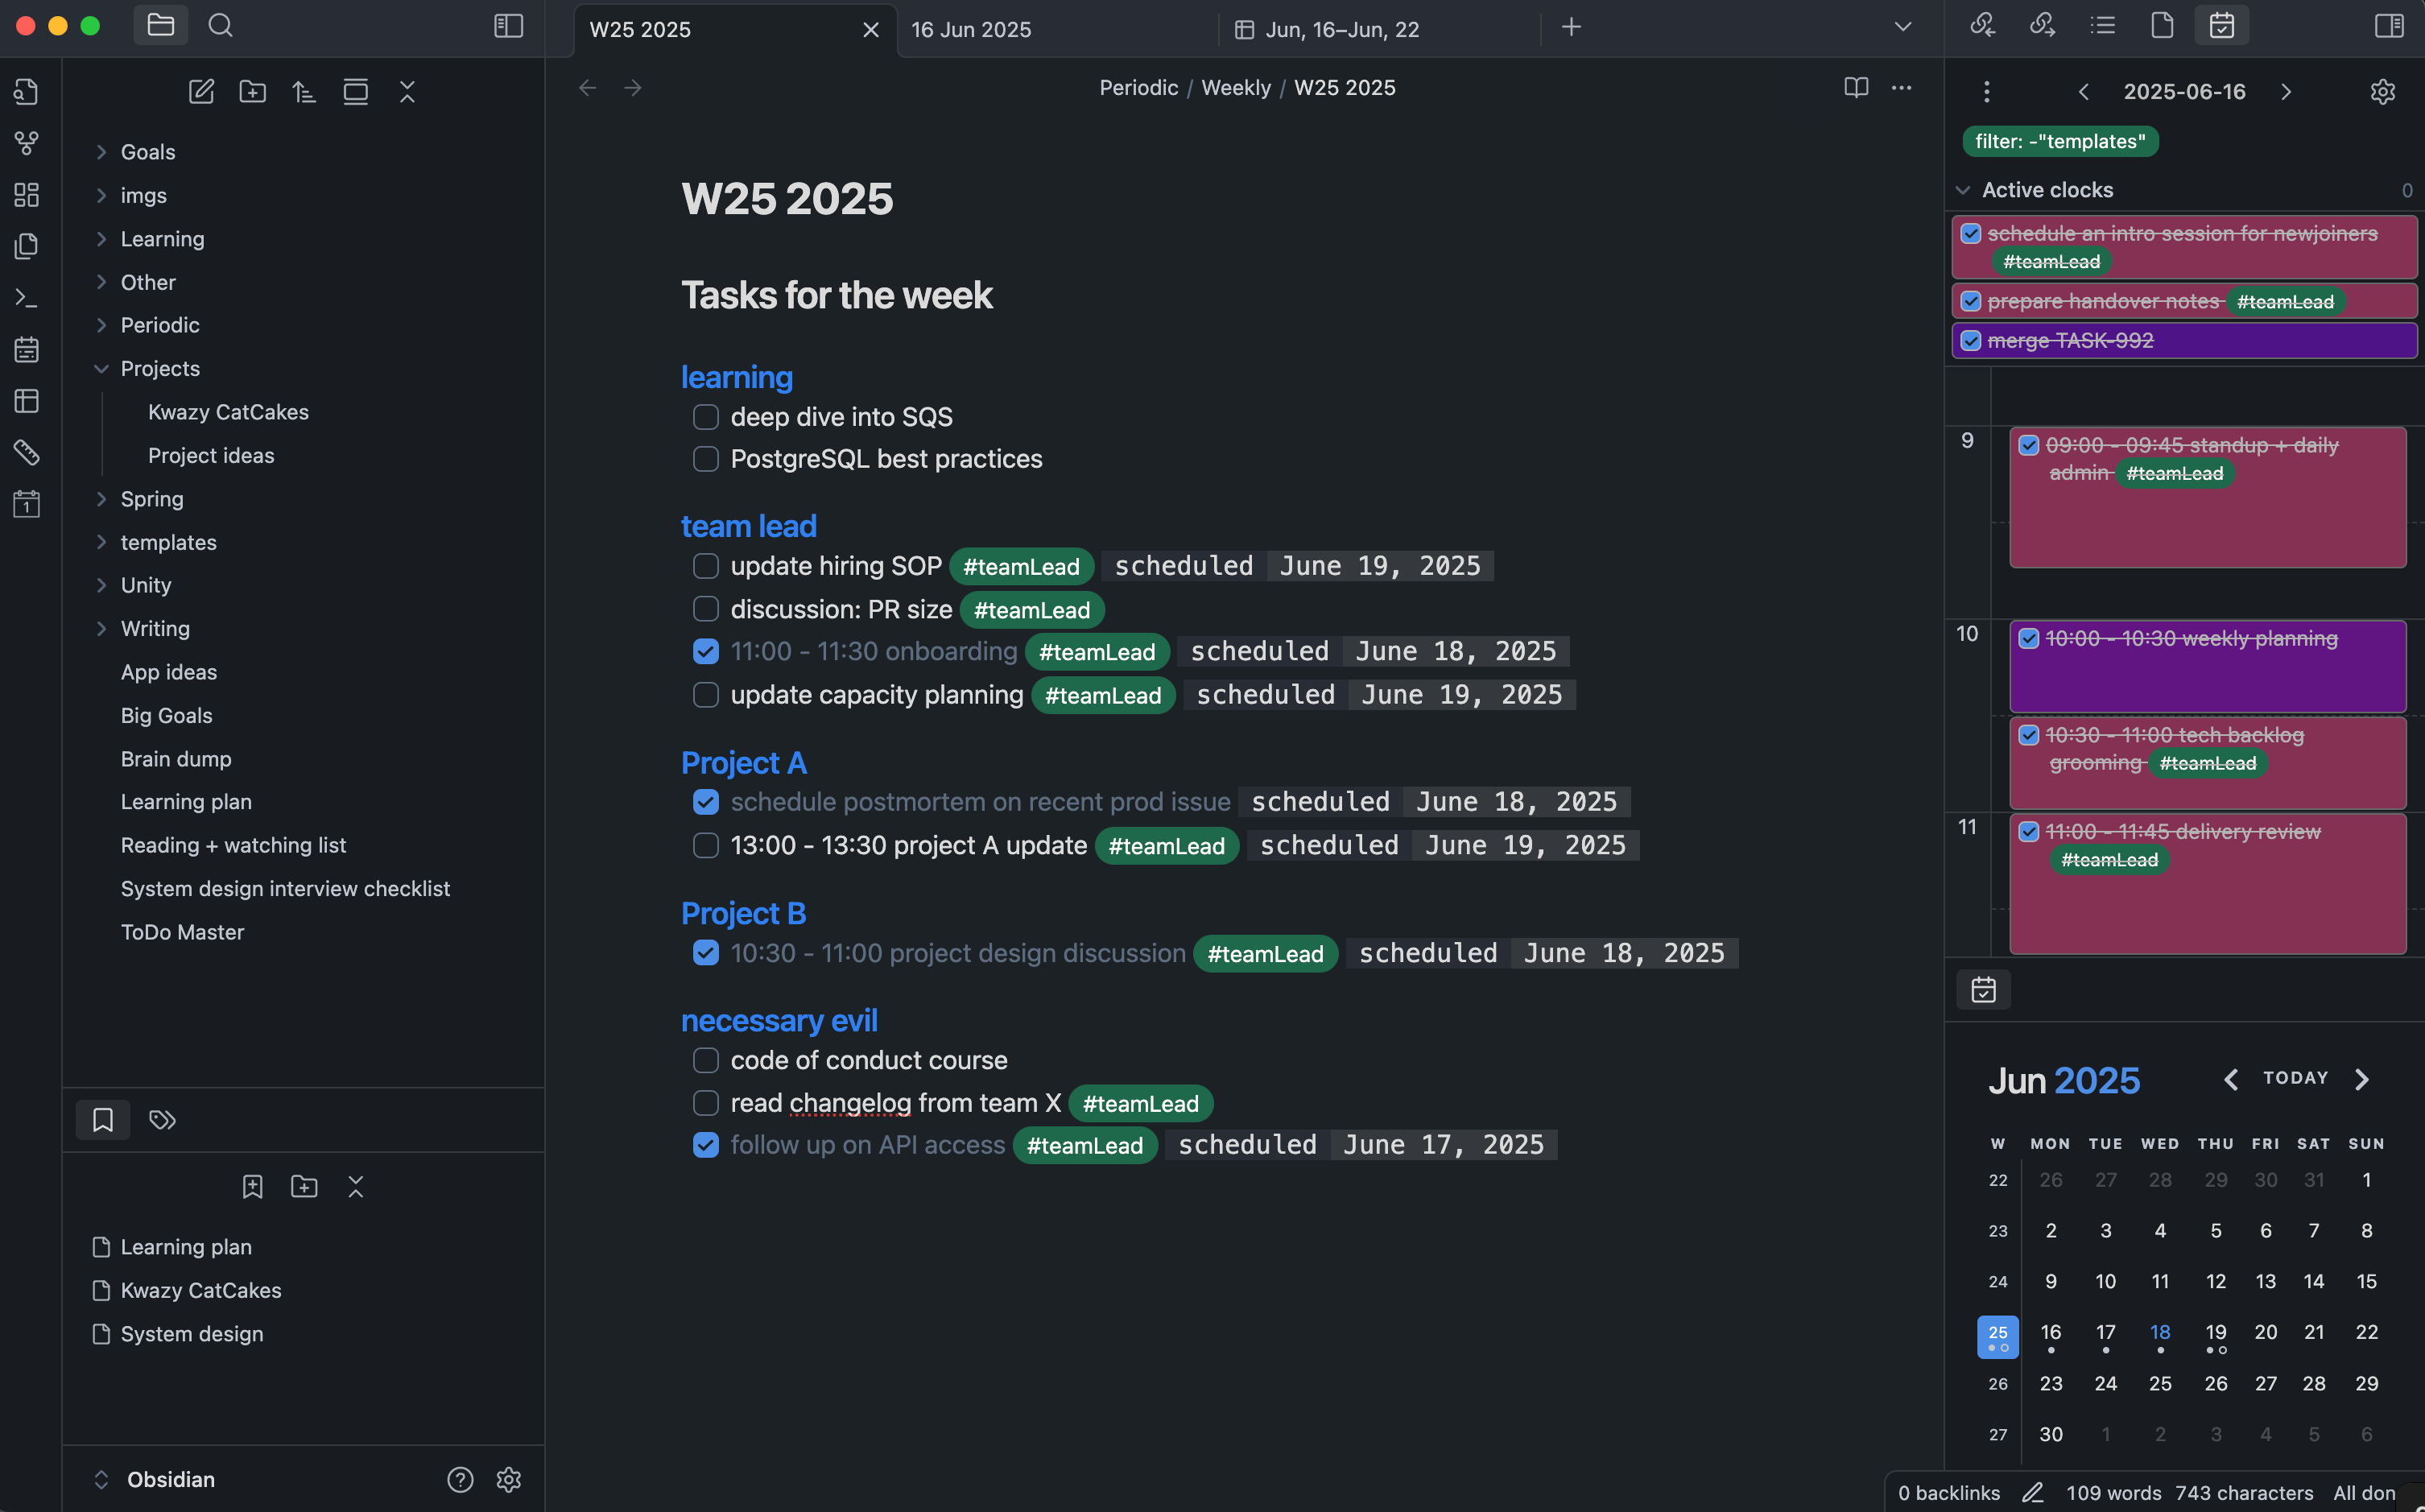Collapse the Projects folder

[101, 369]
